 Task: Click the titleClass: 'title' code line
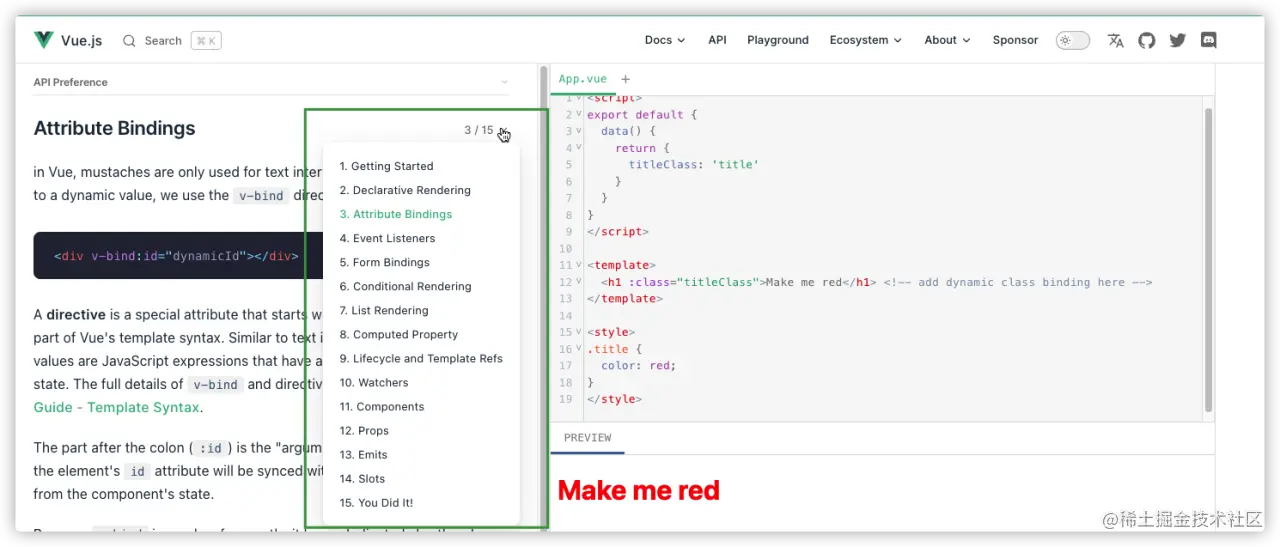[694, 165]
